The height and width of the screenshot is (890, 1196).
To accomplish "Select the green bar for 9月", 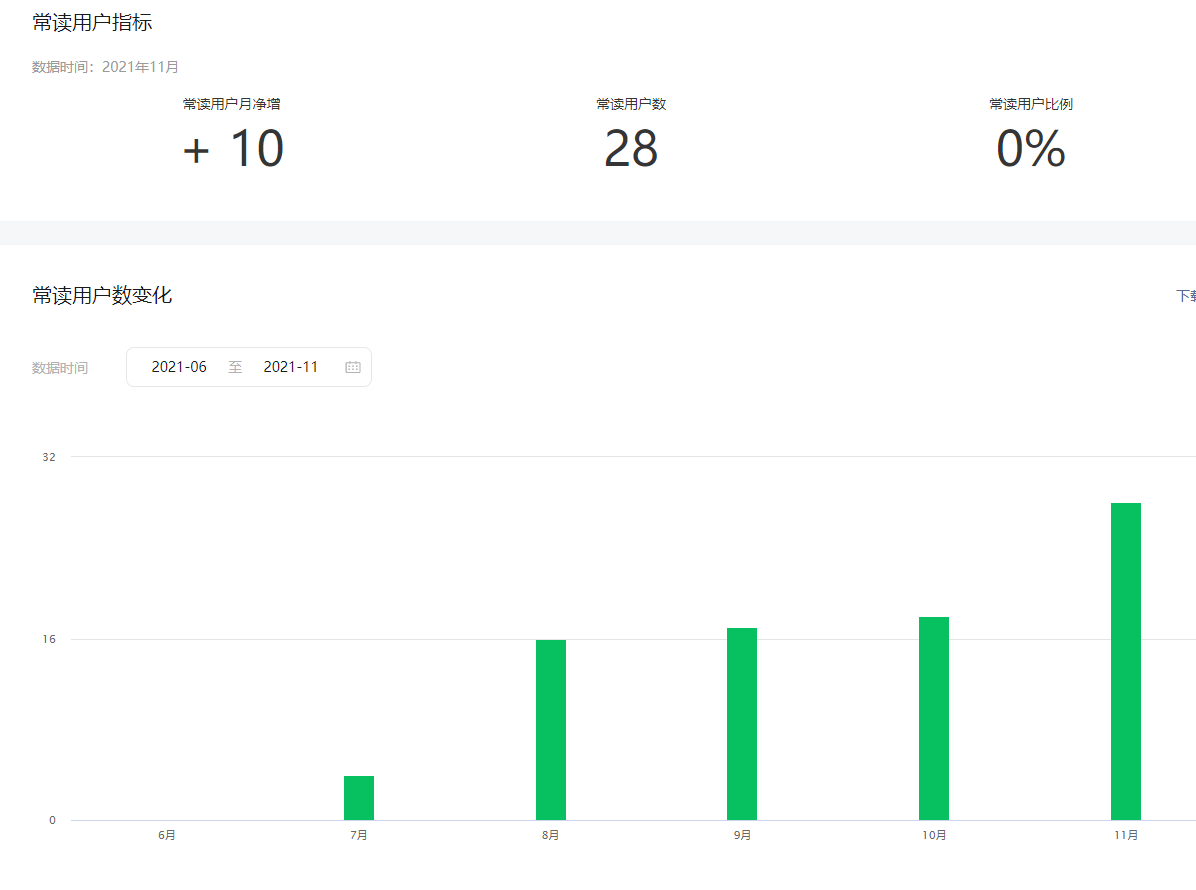I will pyautogui.click(x=742, y=724).
